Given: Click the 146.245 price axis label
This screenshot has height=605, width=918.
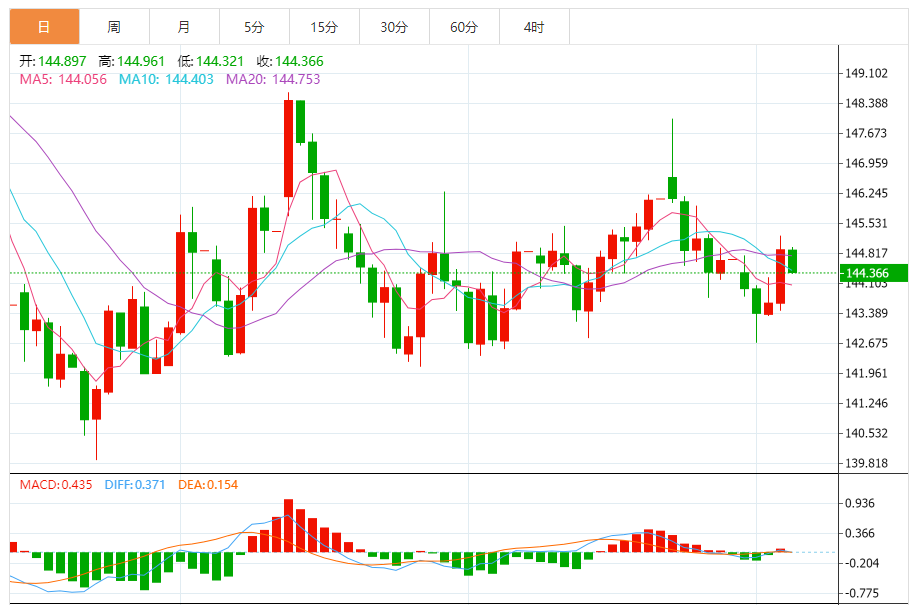Looking at the screenshot, I should coord(866,193).
